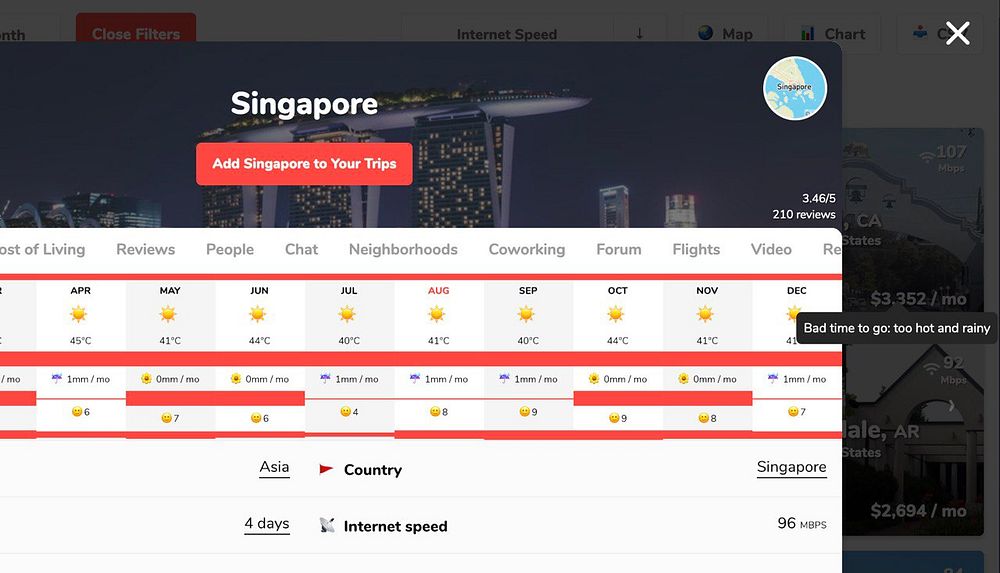Image resolution: width=1000 pixels, height=573 pixels.
Task: Click the sun icon under JUL
Action: pyautogui.click(x=348, y=314)
